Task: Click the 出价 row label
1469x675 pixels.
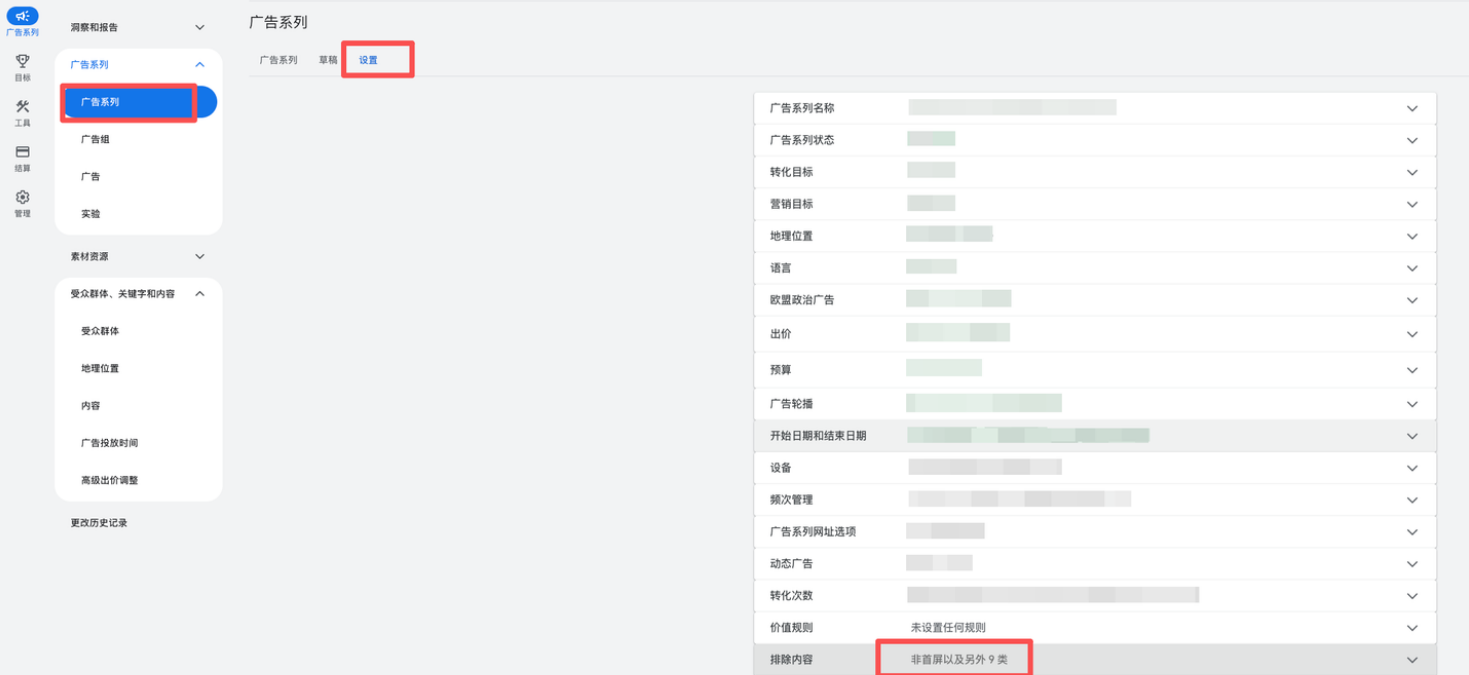Action: 780,334
